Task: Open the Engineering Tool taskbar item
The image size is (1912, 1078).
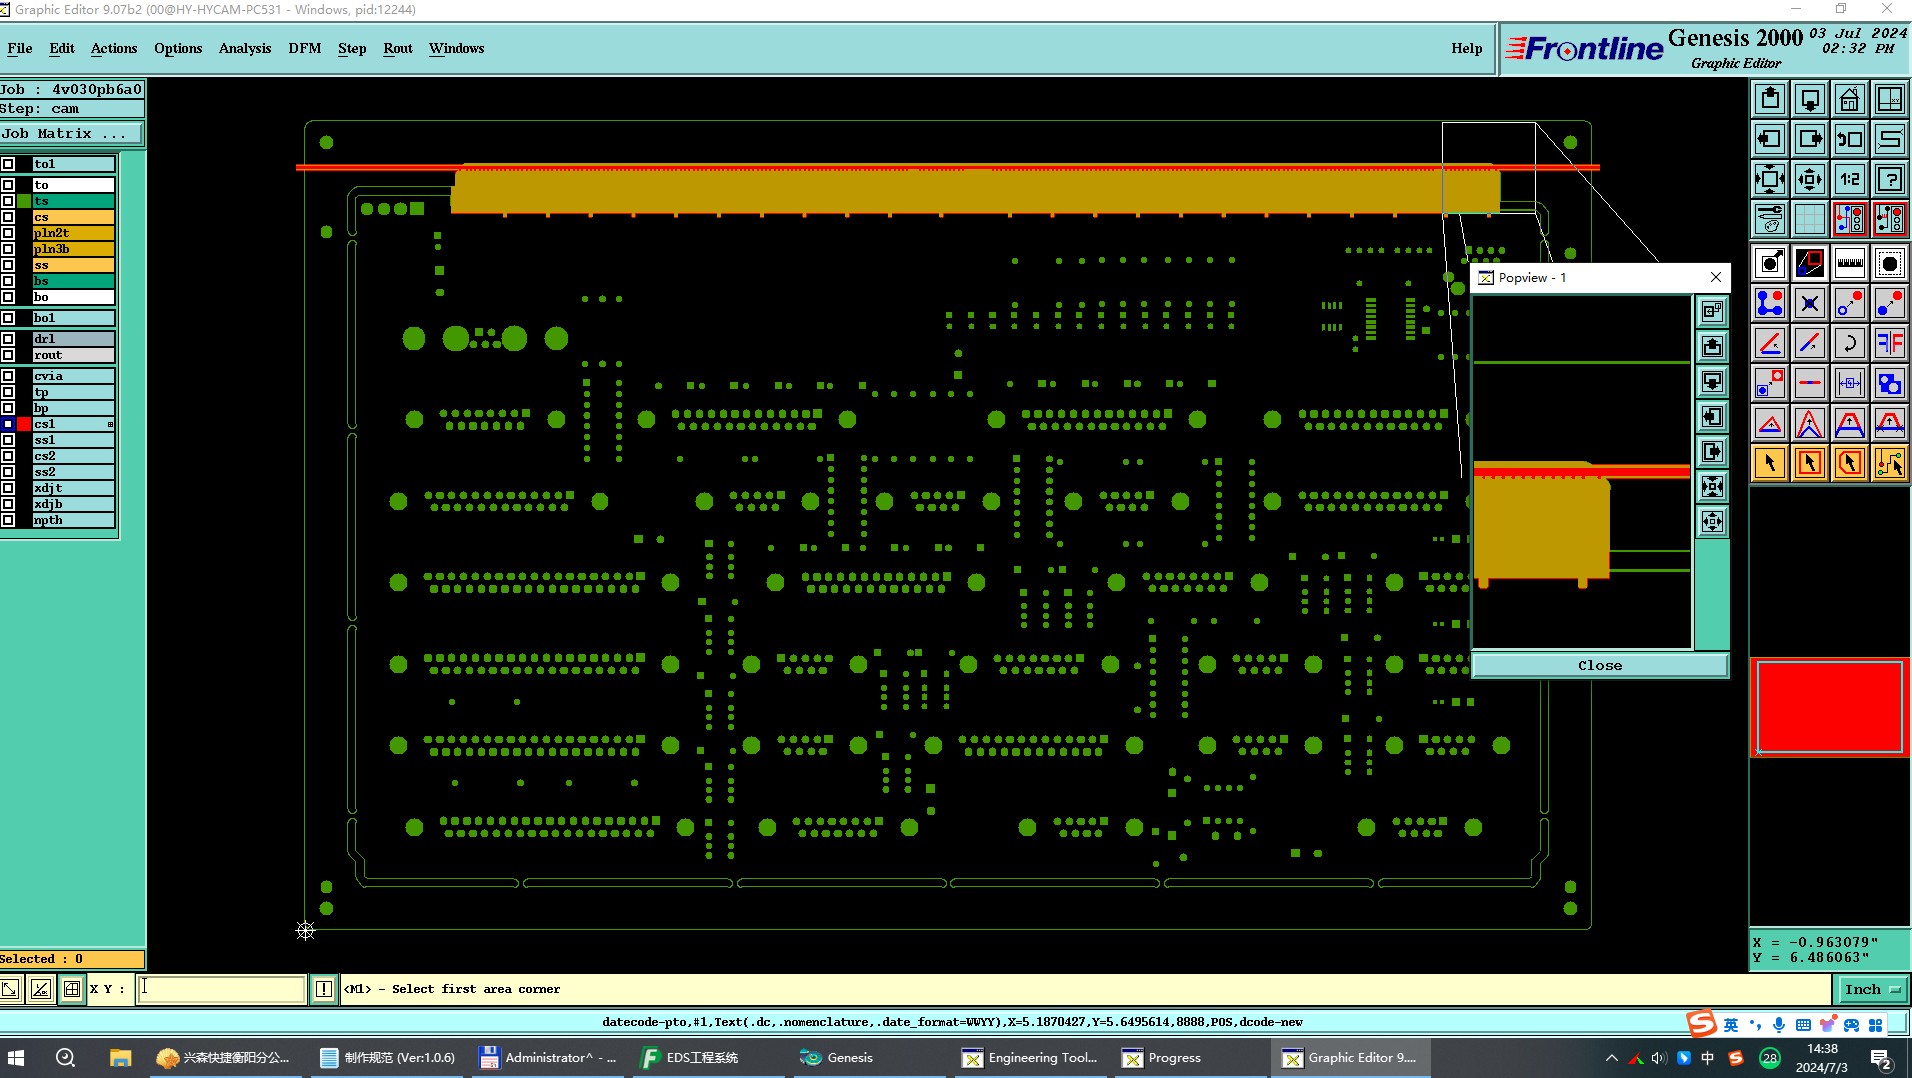Action: click(x=1030, y=1057)
